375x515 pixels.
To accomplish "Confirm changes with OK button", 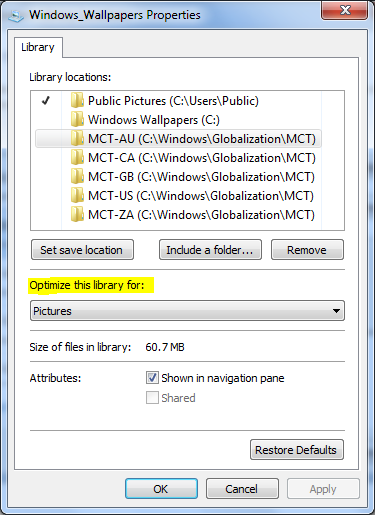I will [161, 489].
